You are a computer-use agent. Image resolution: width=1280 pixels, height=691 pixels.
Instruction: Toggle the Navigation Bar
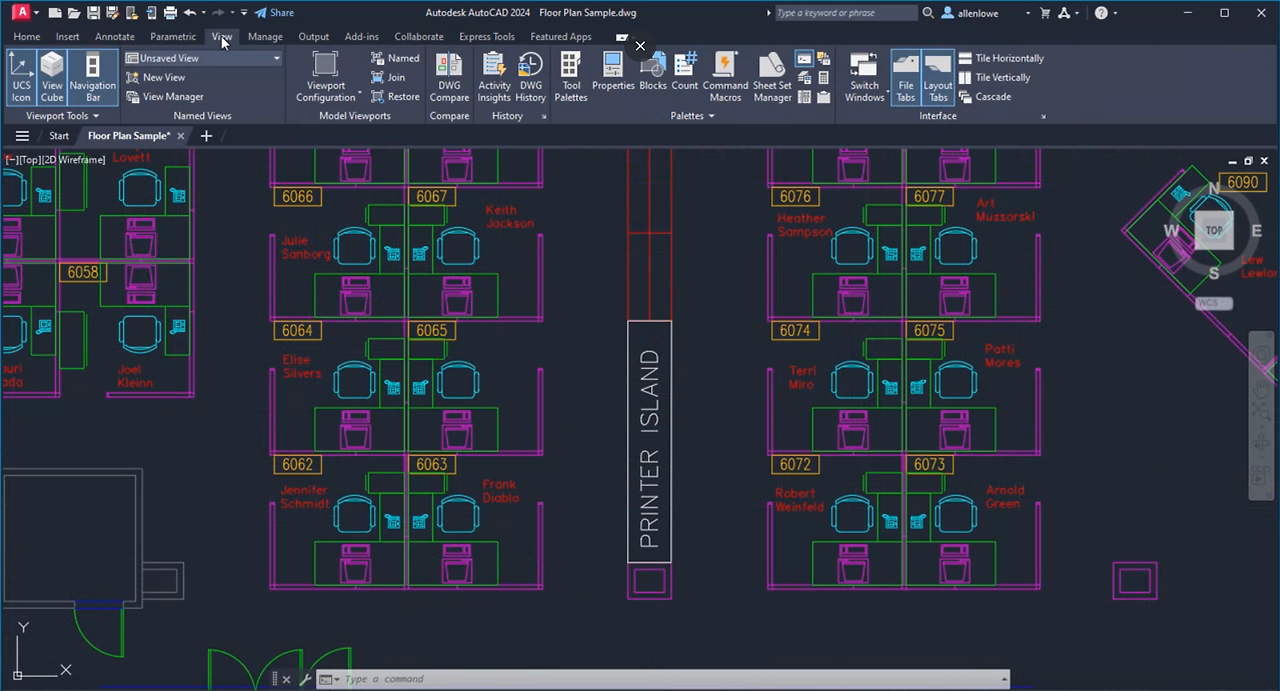click(92, 77)
